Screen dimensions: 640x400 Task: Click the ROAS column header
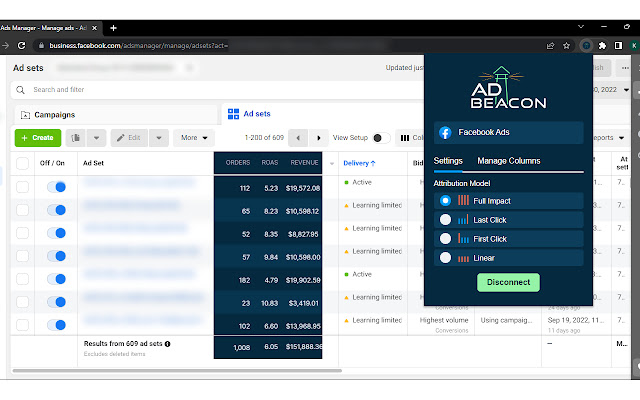point(269,162)
